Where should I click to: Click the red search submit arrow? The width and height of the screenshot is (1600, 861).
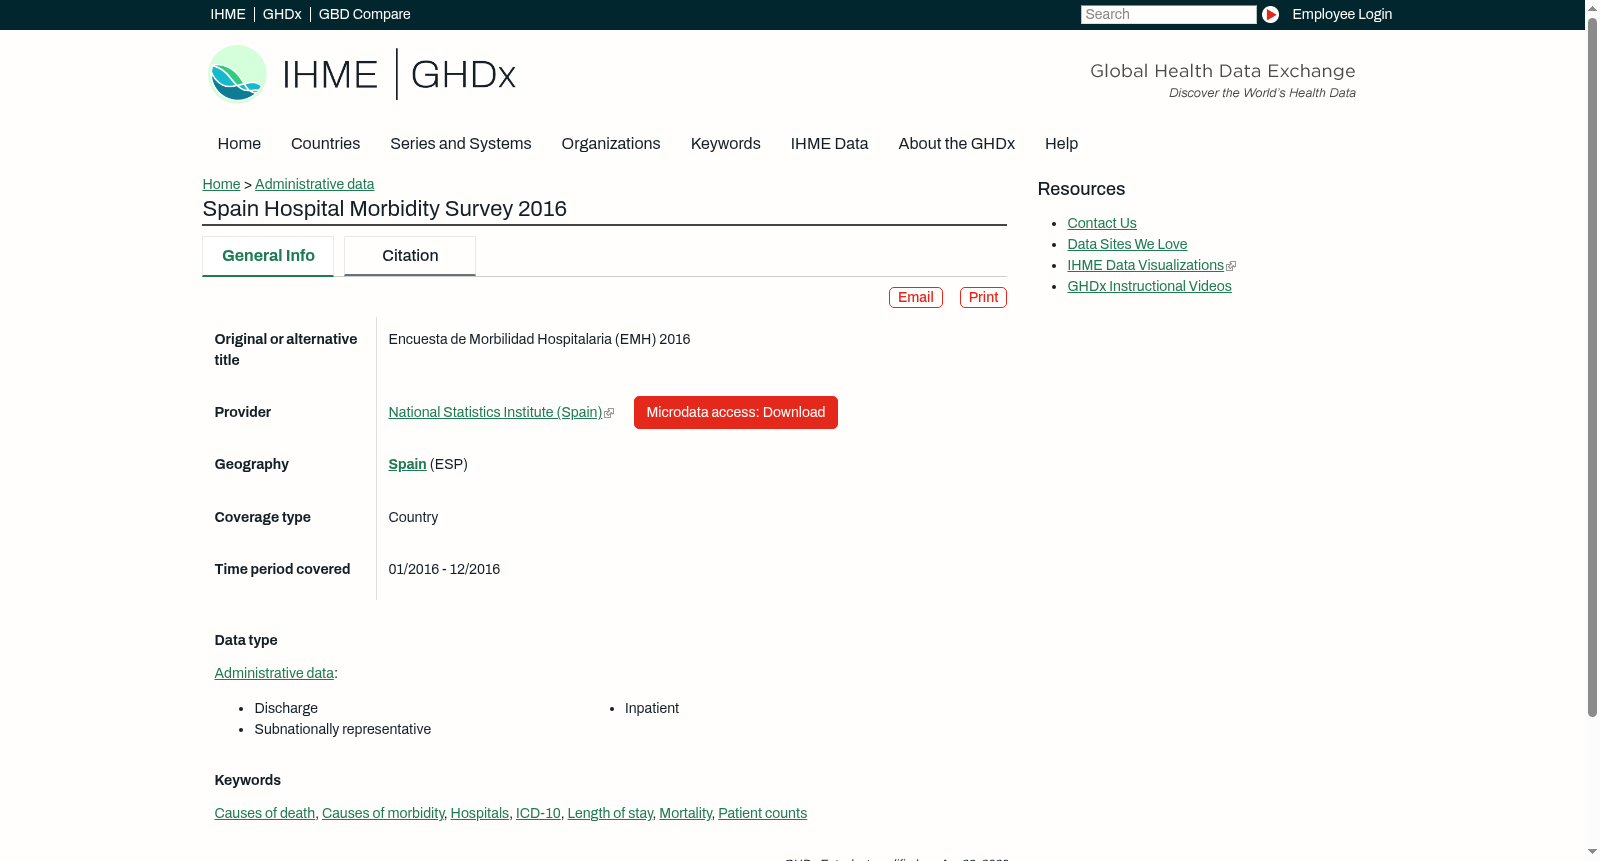click(1270, 14)
